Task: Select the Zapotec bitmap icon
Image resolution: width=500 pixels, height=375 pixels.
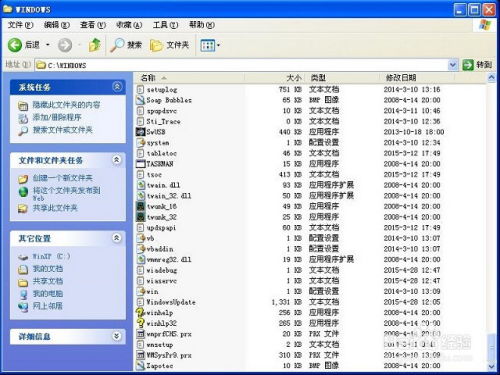Action: pyautogui.click(x=141, y=366)
